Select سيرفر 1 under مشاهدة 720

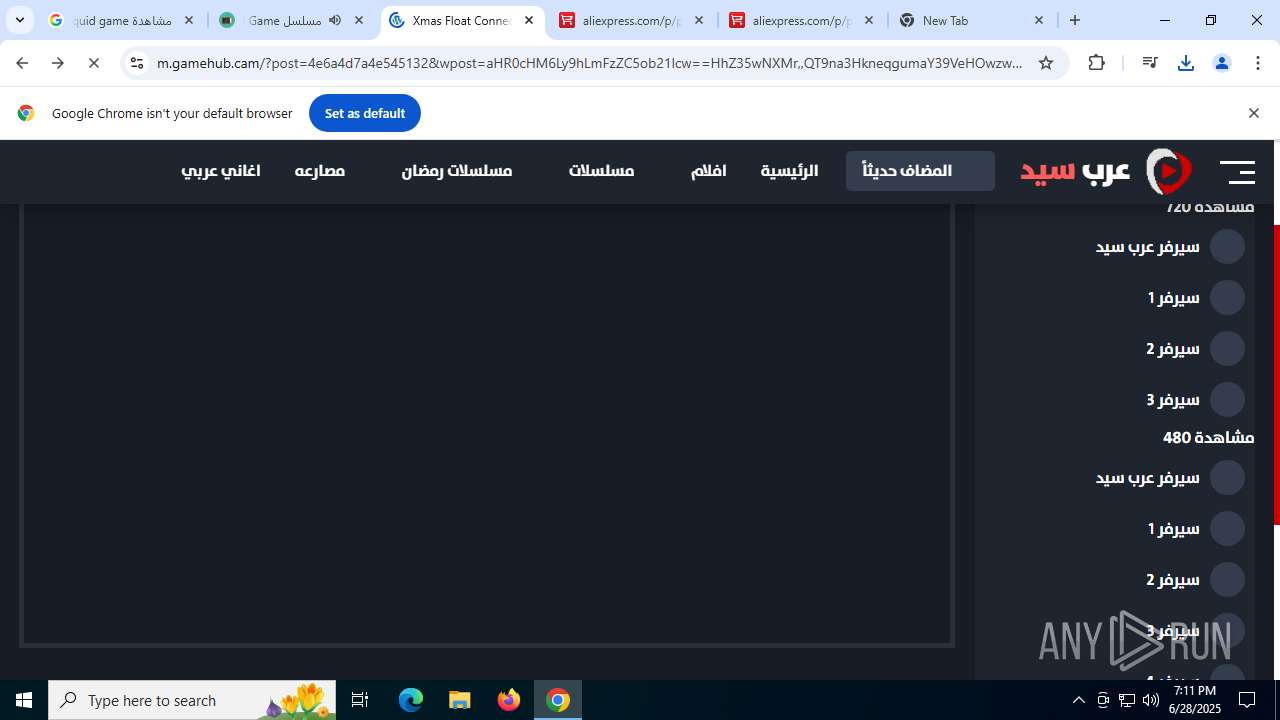1196,297
